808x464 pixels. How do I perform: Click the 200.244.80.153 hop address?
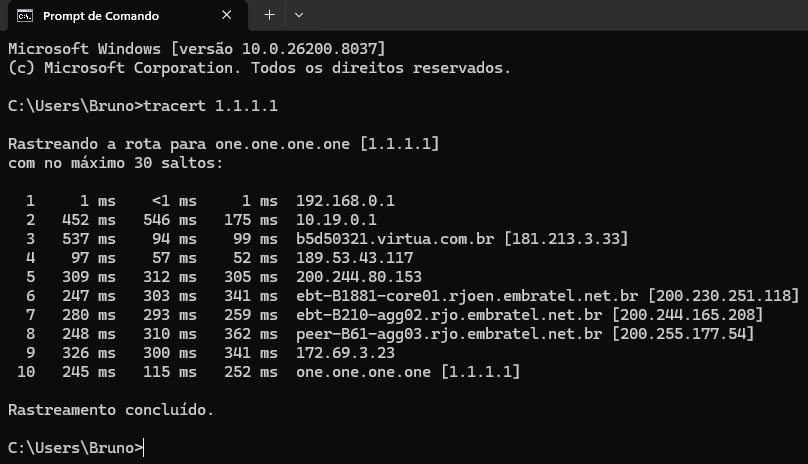point(359,276)
